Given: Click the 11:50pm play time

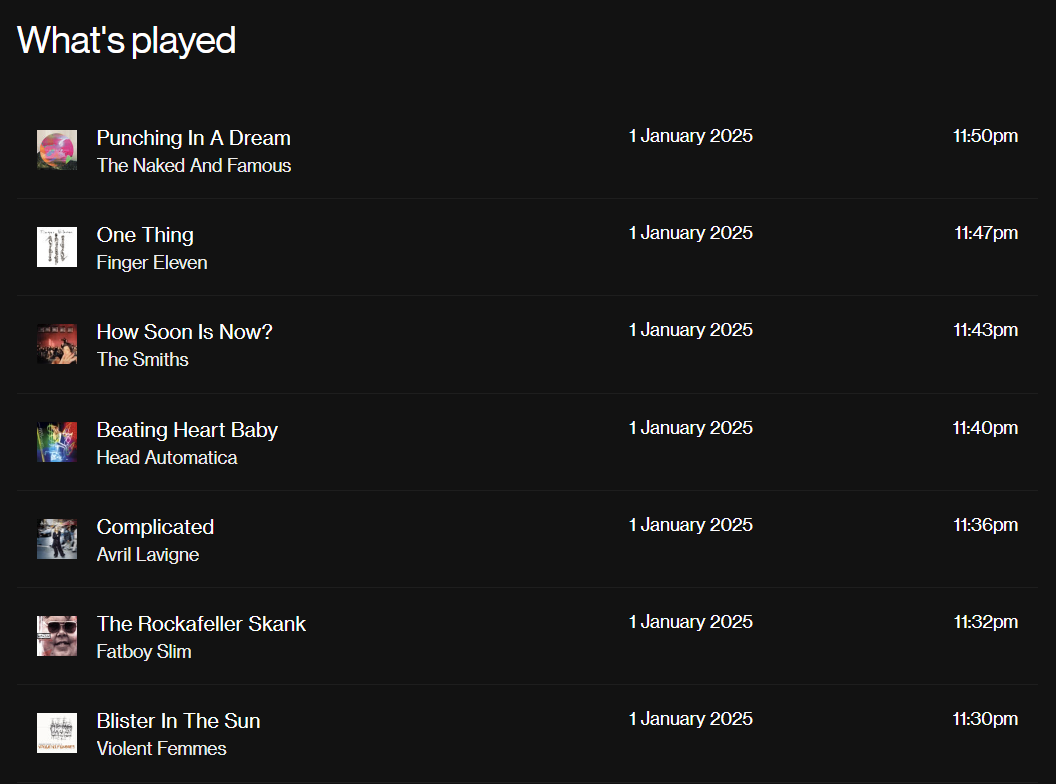Looking at the screenshot, I should tap(985, 136).
